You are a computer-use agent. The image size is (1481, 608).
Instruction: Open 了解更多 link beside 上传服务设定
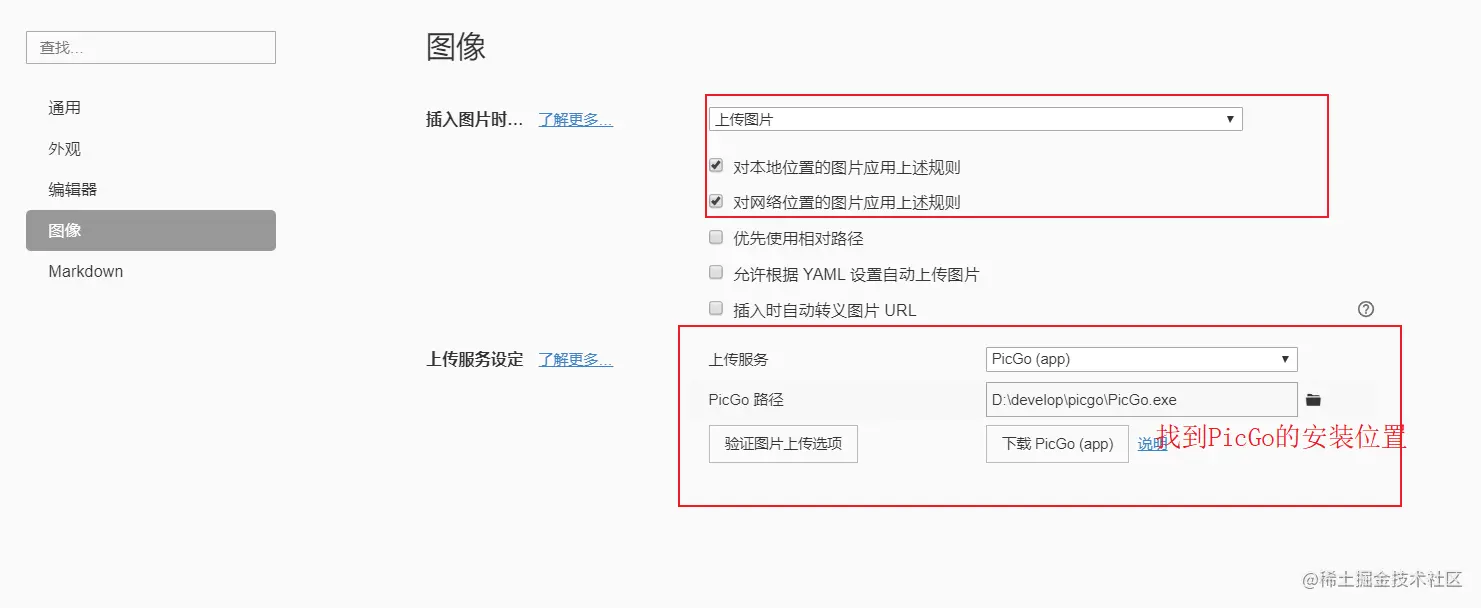coord(576,359)
